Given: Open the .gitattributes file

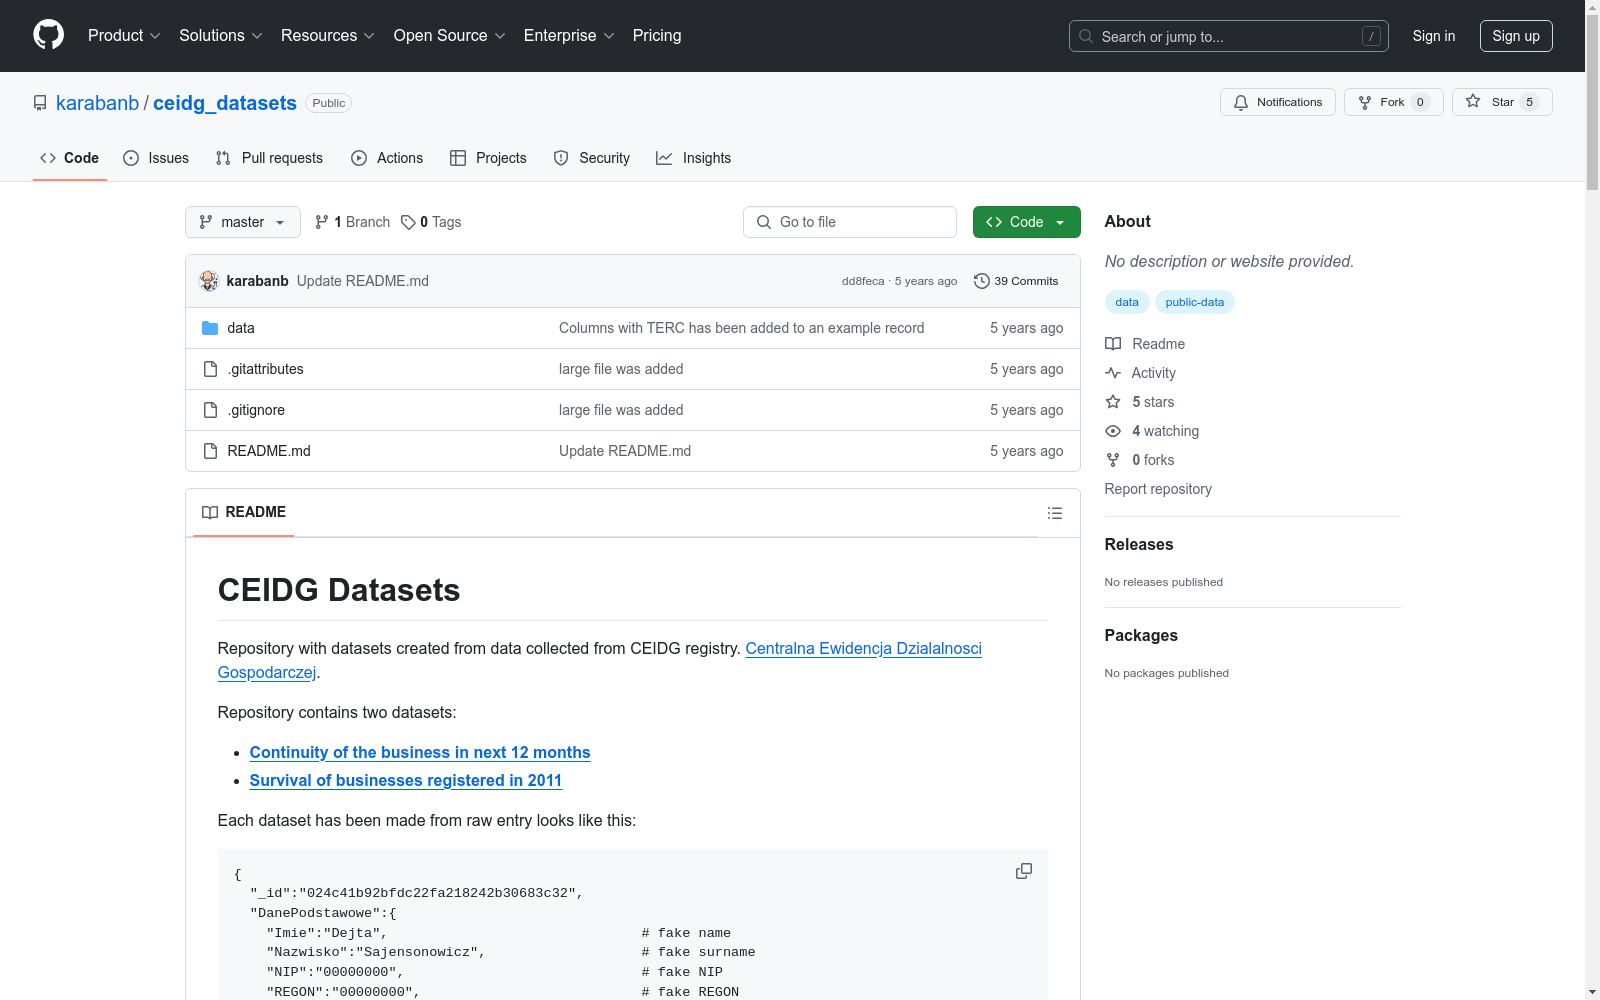Looking at the screenshot, I should [x=265, y=369].
